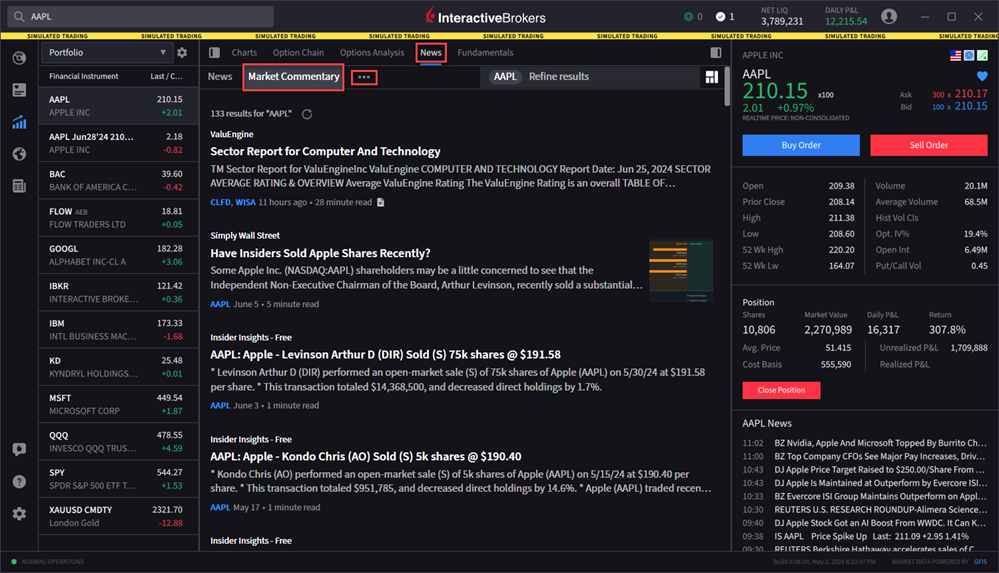Viewport: 999px width, 573px height.
Task: Switch to the Options Analysis tab
Action: (371, 53)
